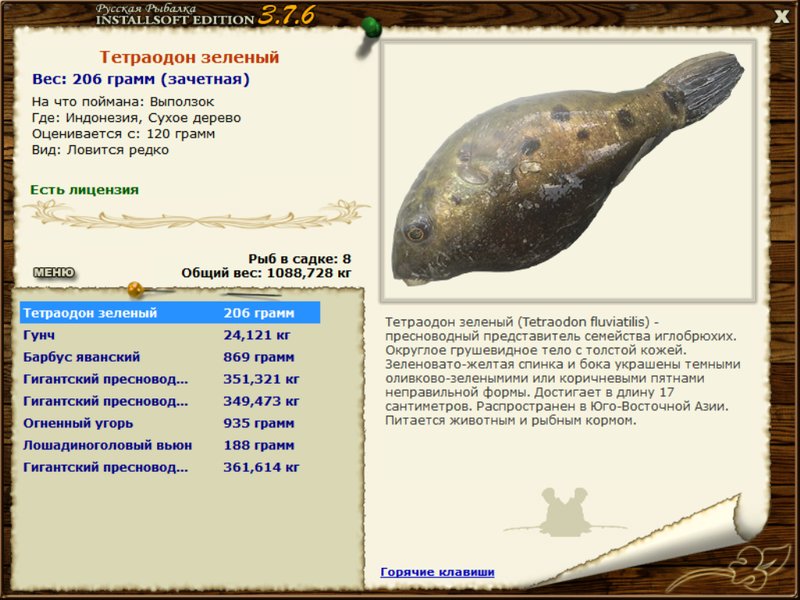Screen dimensions: 800x600
Task: Pick Огненный угорь 935 грамм entry
Action: click(170, 423)
